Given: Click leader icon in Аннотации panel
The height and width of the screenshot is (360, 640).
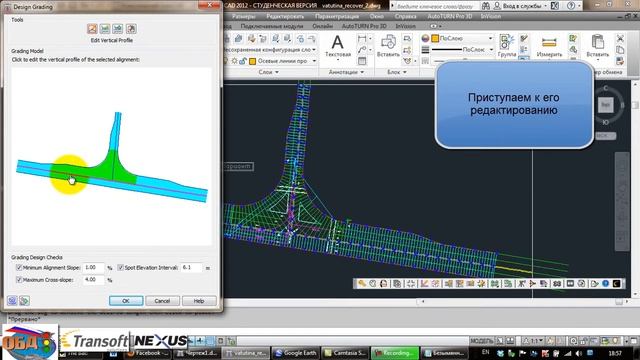Looking at the screenshot, I should (362, 50).
